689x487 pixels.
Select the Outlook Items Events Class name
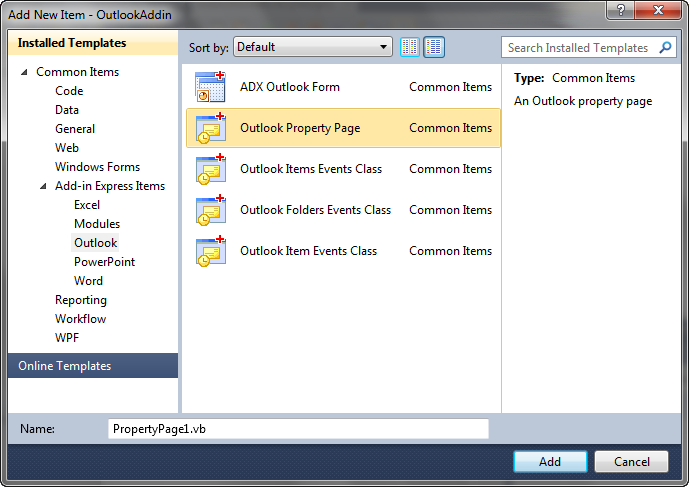pyautogui.click(x=311, y=169)
